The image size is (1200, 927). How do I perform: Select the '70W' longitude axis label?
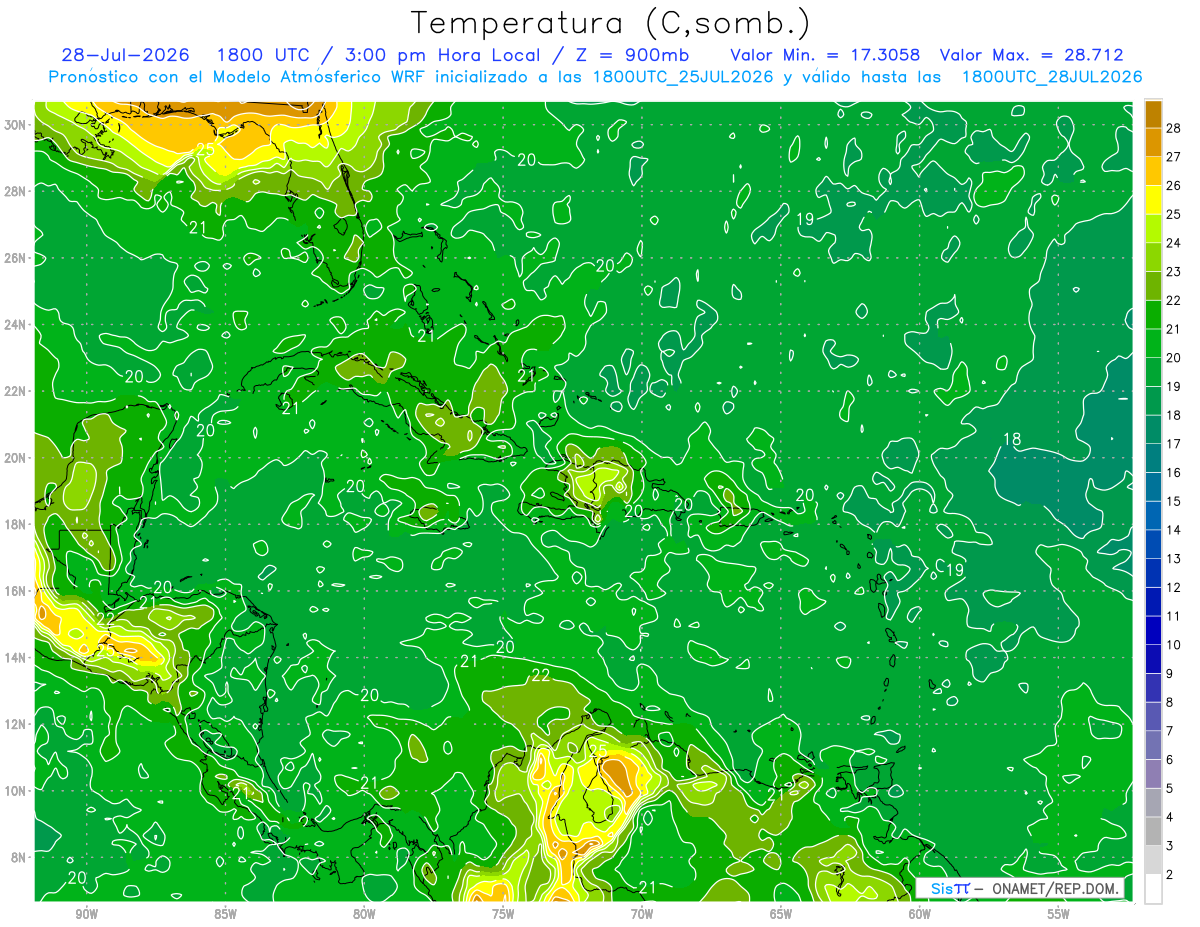click(x=642, y=914)
